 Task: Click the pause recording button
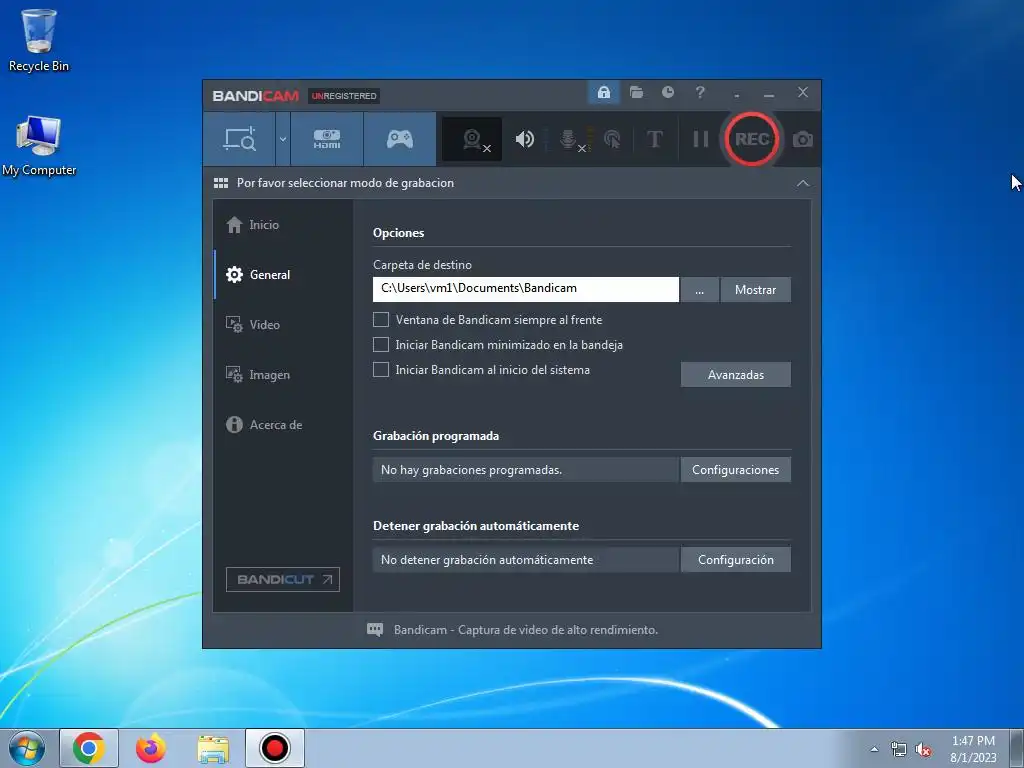click(x=701, y=139)
